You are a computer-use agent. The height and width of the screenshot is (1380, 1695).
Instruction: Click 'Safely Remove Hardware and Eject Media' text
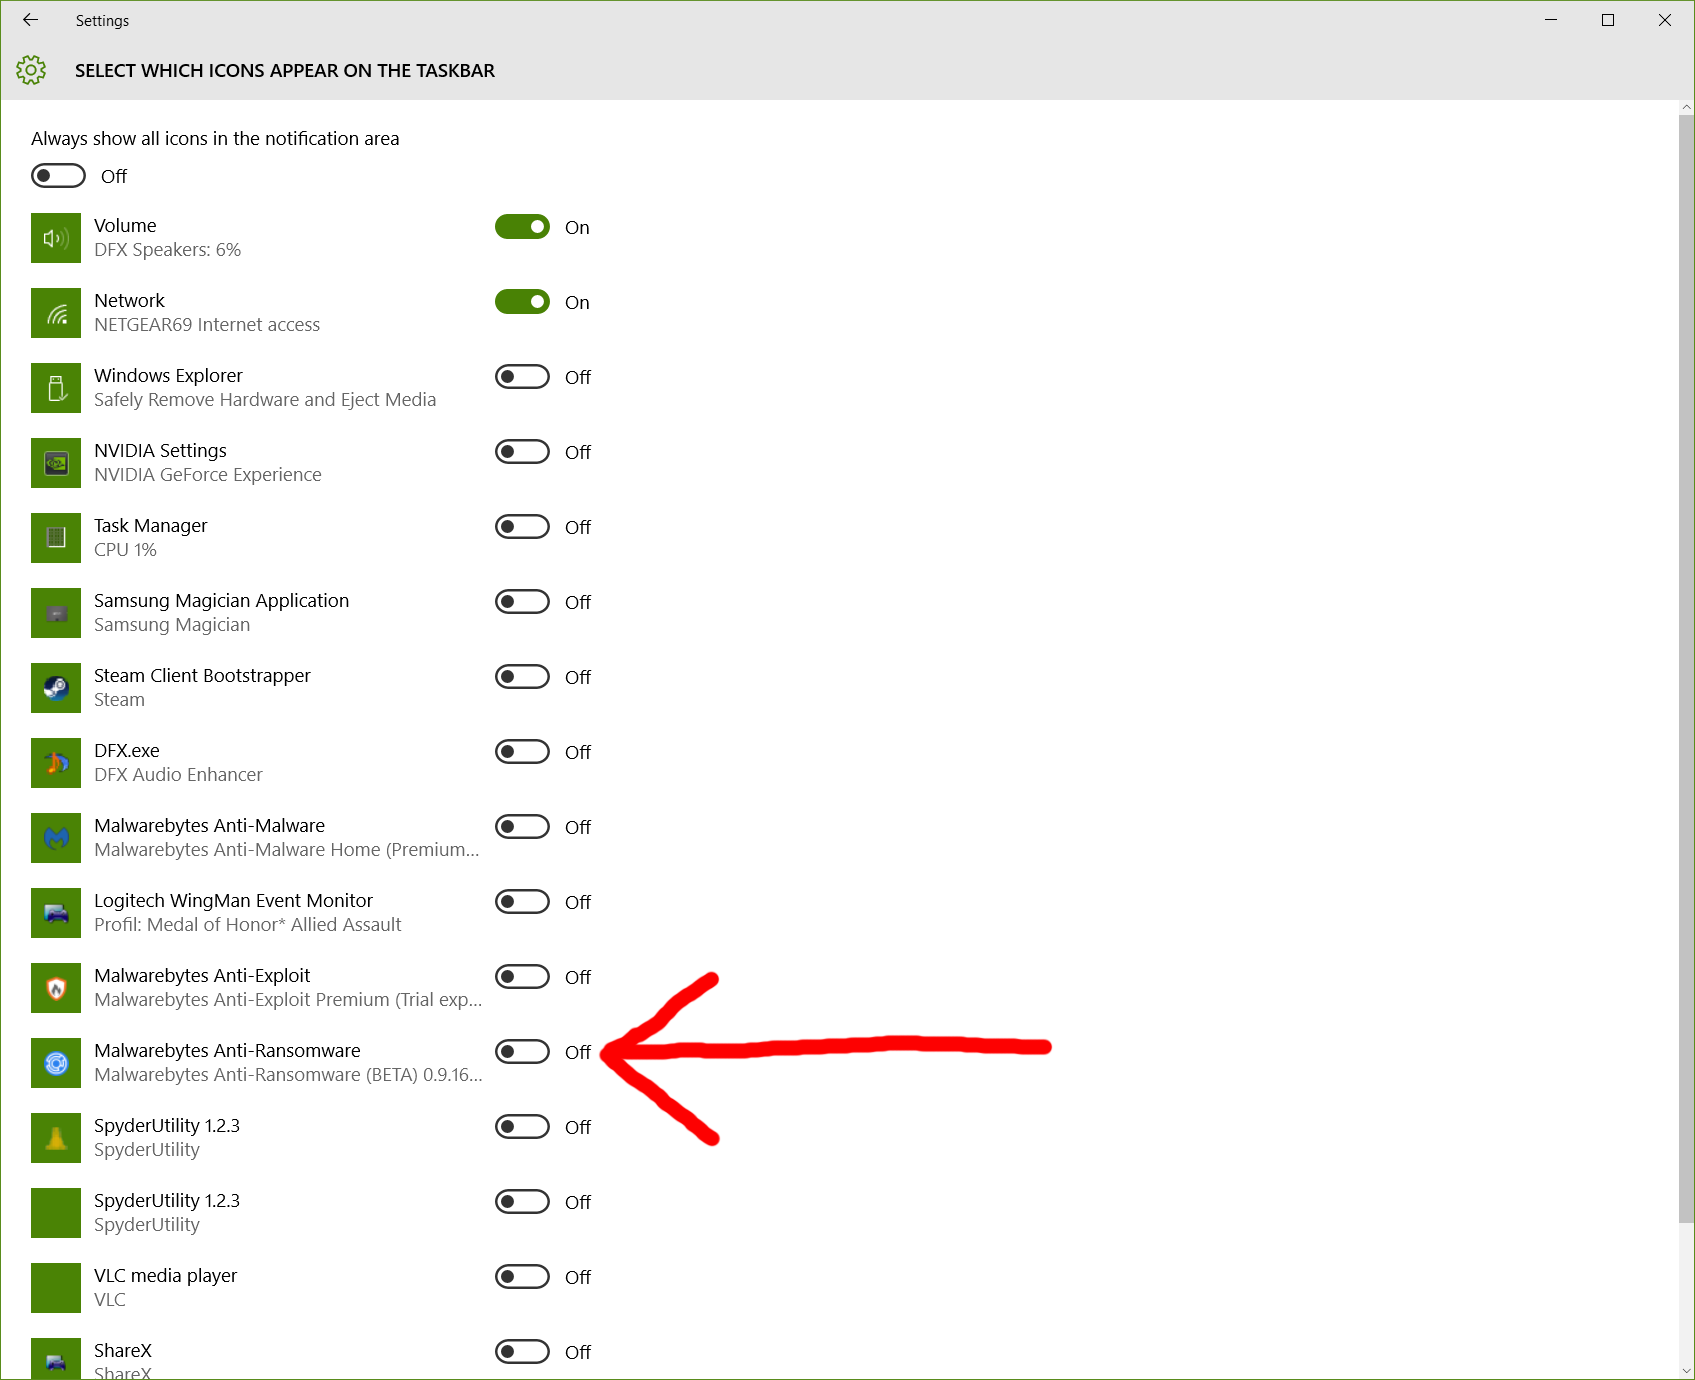point(265,400)
